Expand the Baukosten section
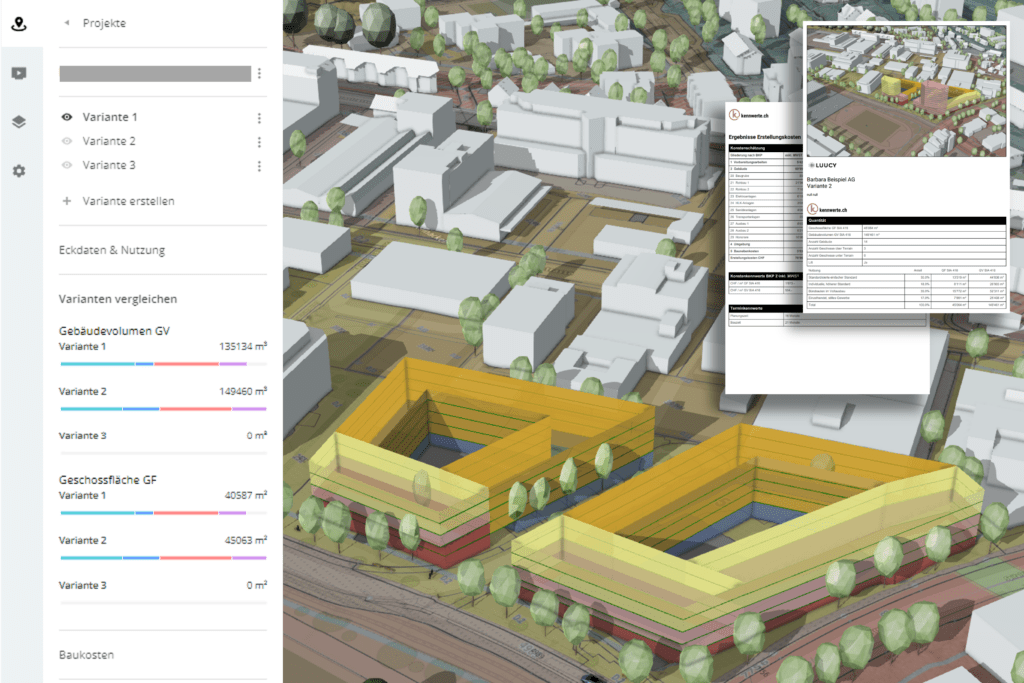Viewport: 1024px width, 683px height. (x=87, y=655)
